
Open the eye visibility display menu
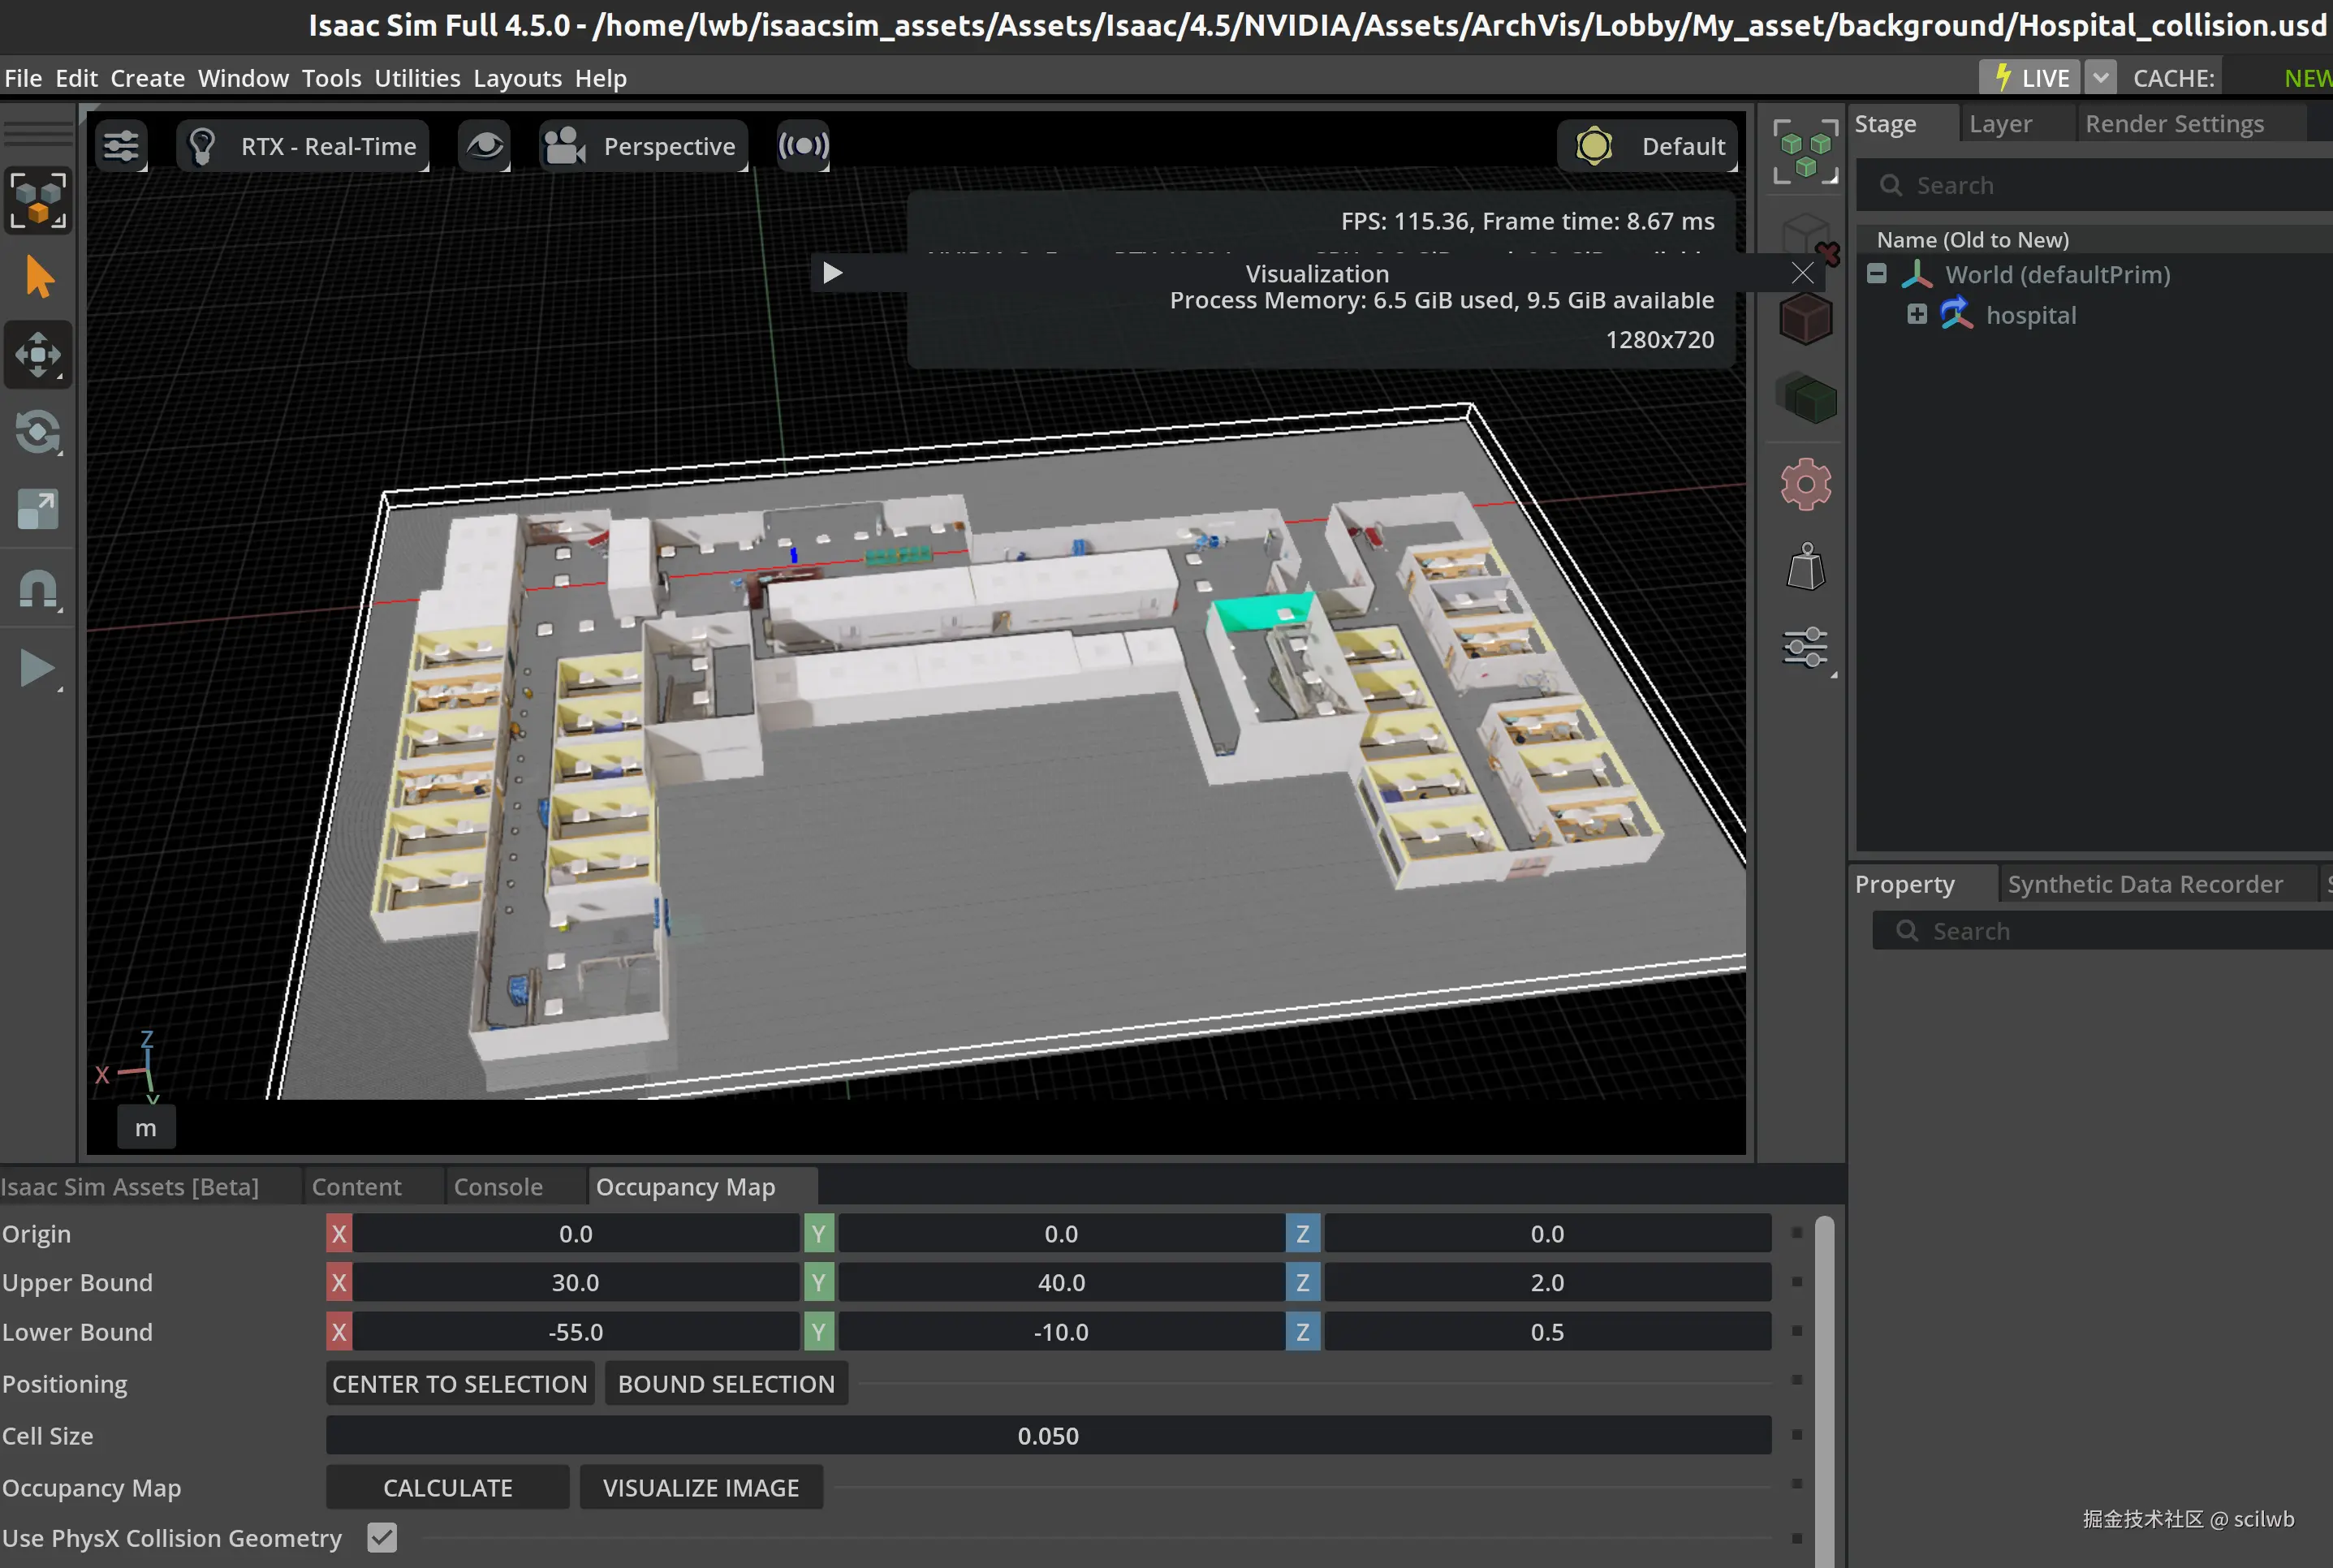485,146
